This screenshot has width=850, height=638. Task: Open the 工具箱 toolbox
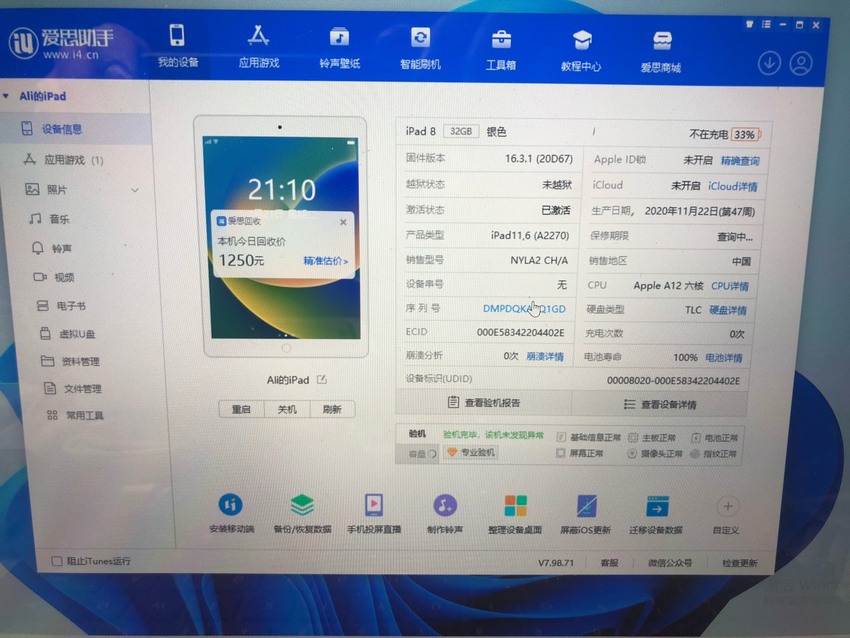click(x=500, y=50)
